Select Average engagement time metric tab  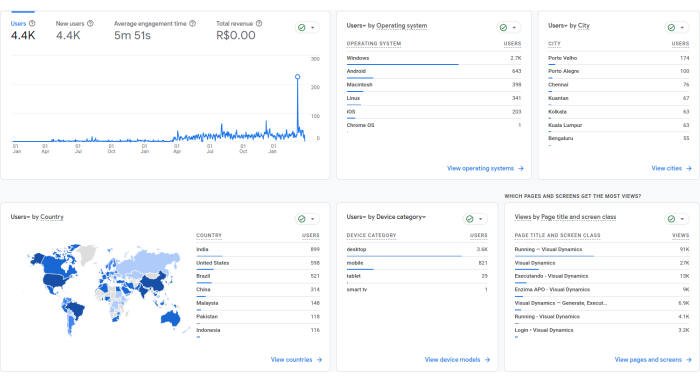(x=155, y=30)
